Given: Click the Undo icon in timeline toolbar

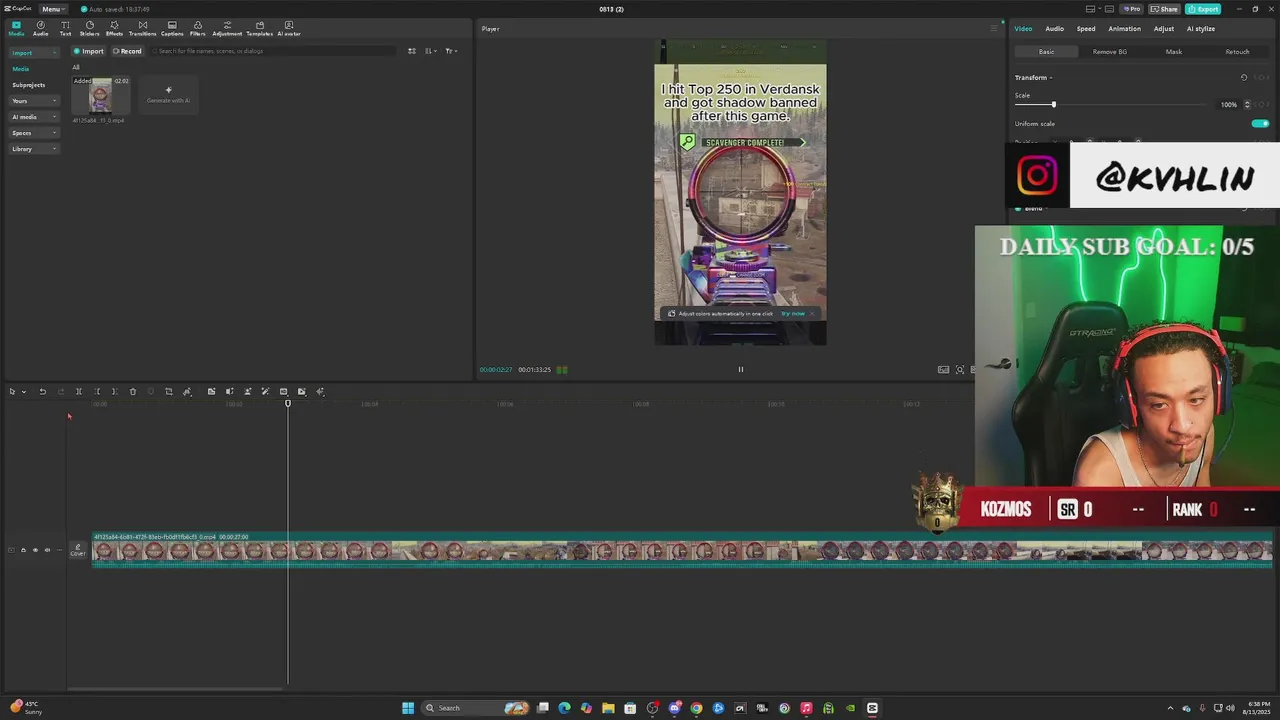Looking at the screenshot, I should pyautogui.click(x=42, y=391).
